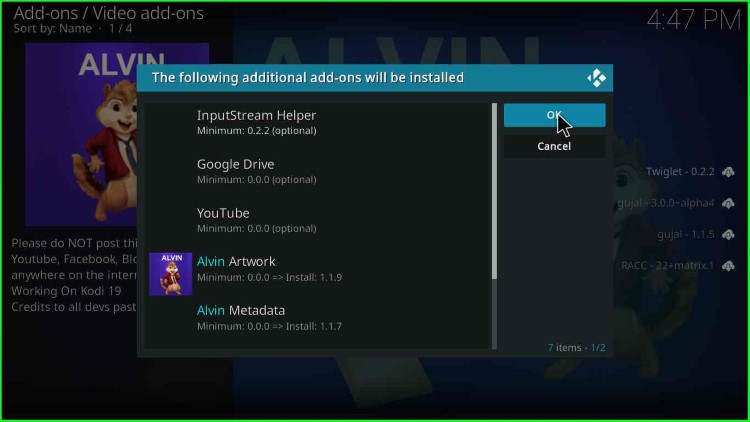Image resolution: width=750 pixels, height=422 pixels.
Task: Click the Kodi logo in the dialog header
Action: (x=596, y=78)
